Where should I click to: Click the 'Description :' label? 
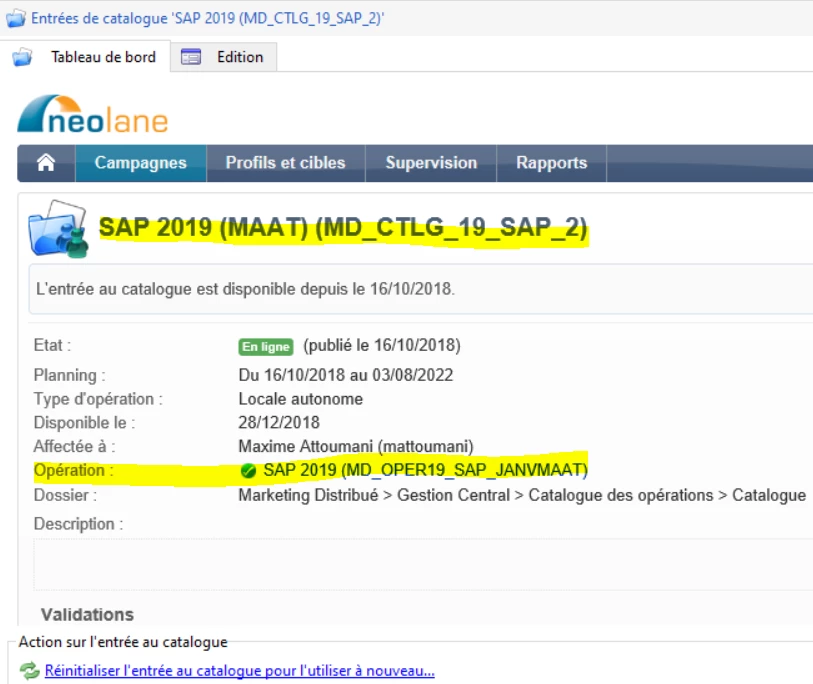pos(79,524)
